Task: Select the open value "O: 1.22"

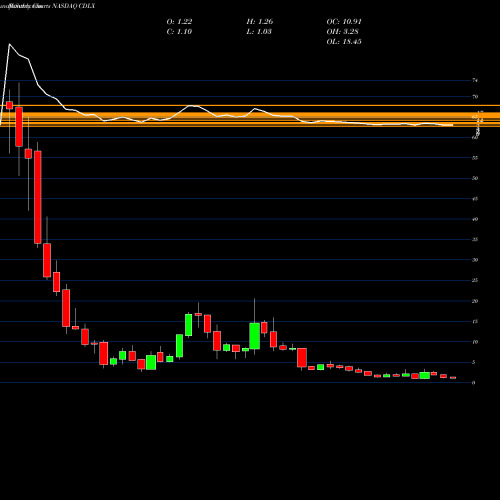Action: click(179, 22)
